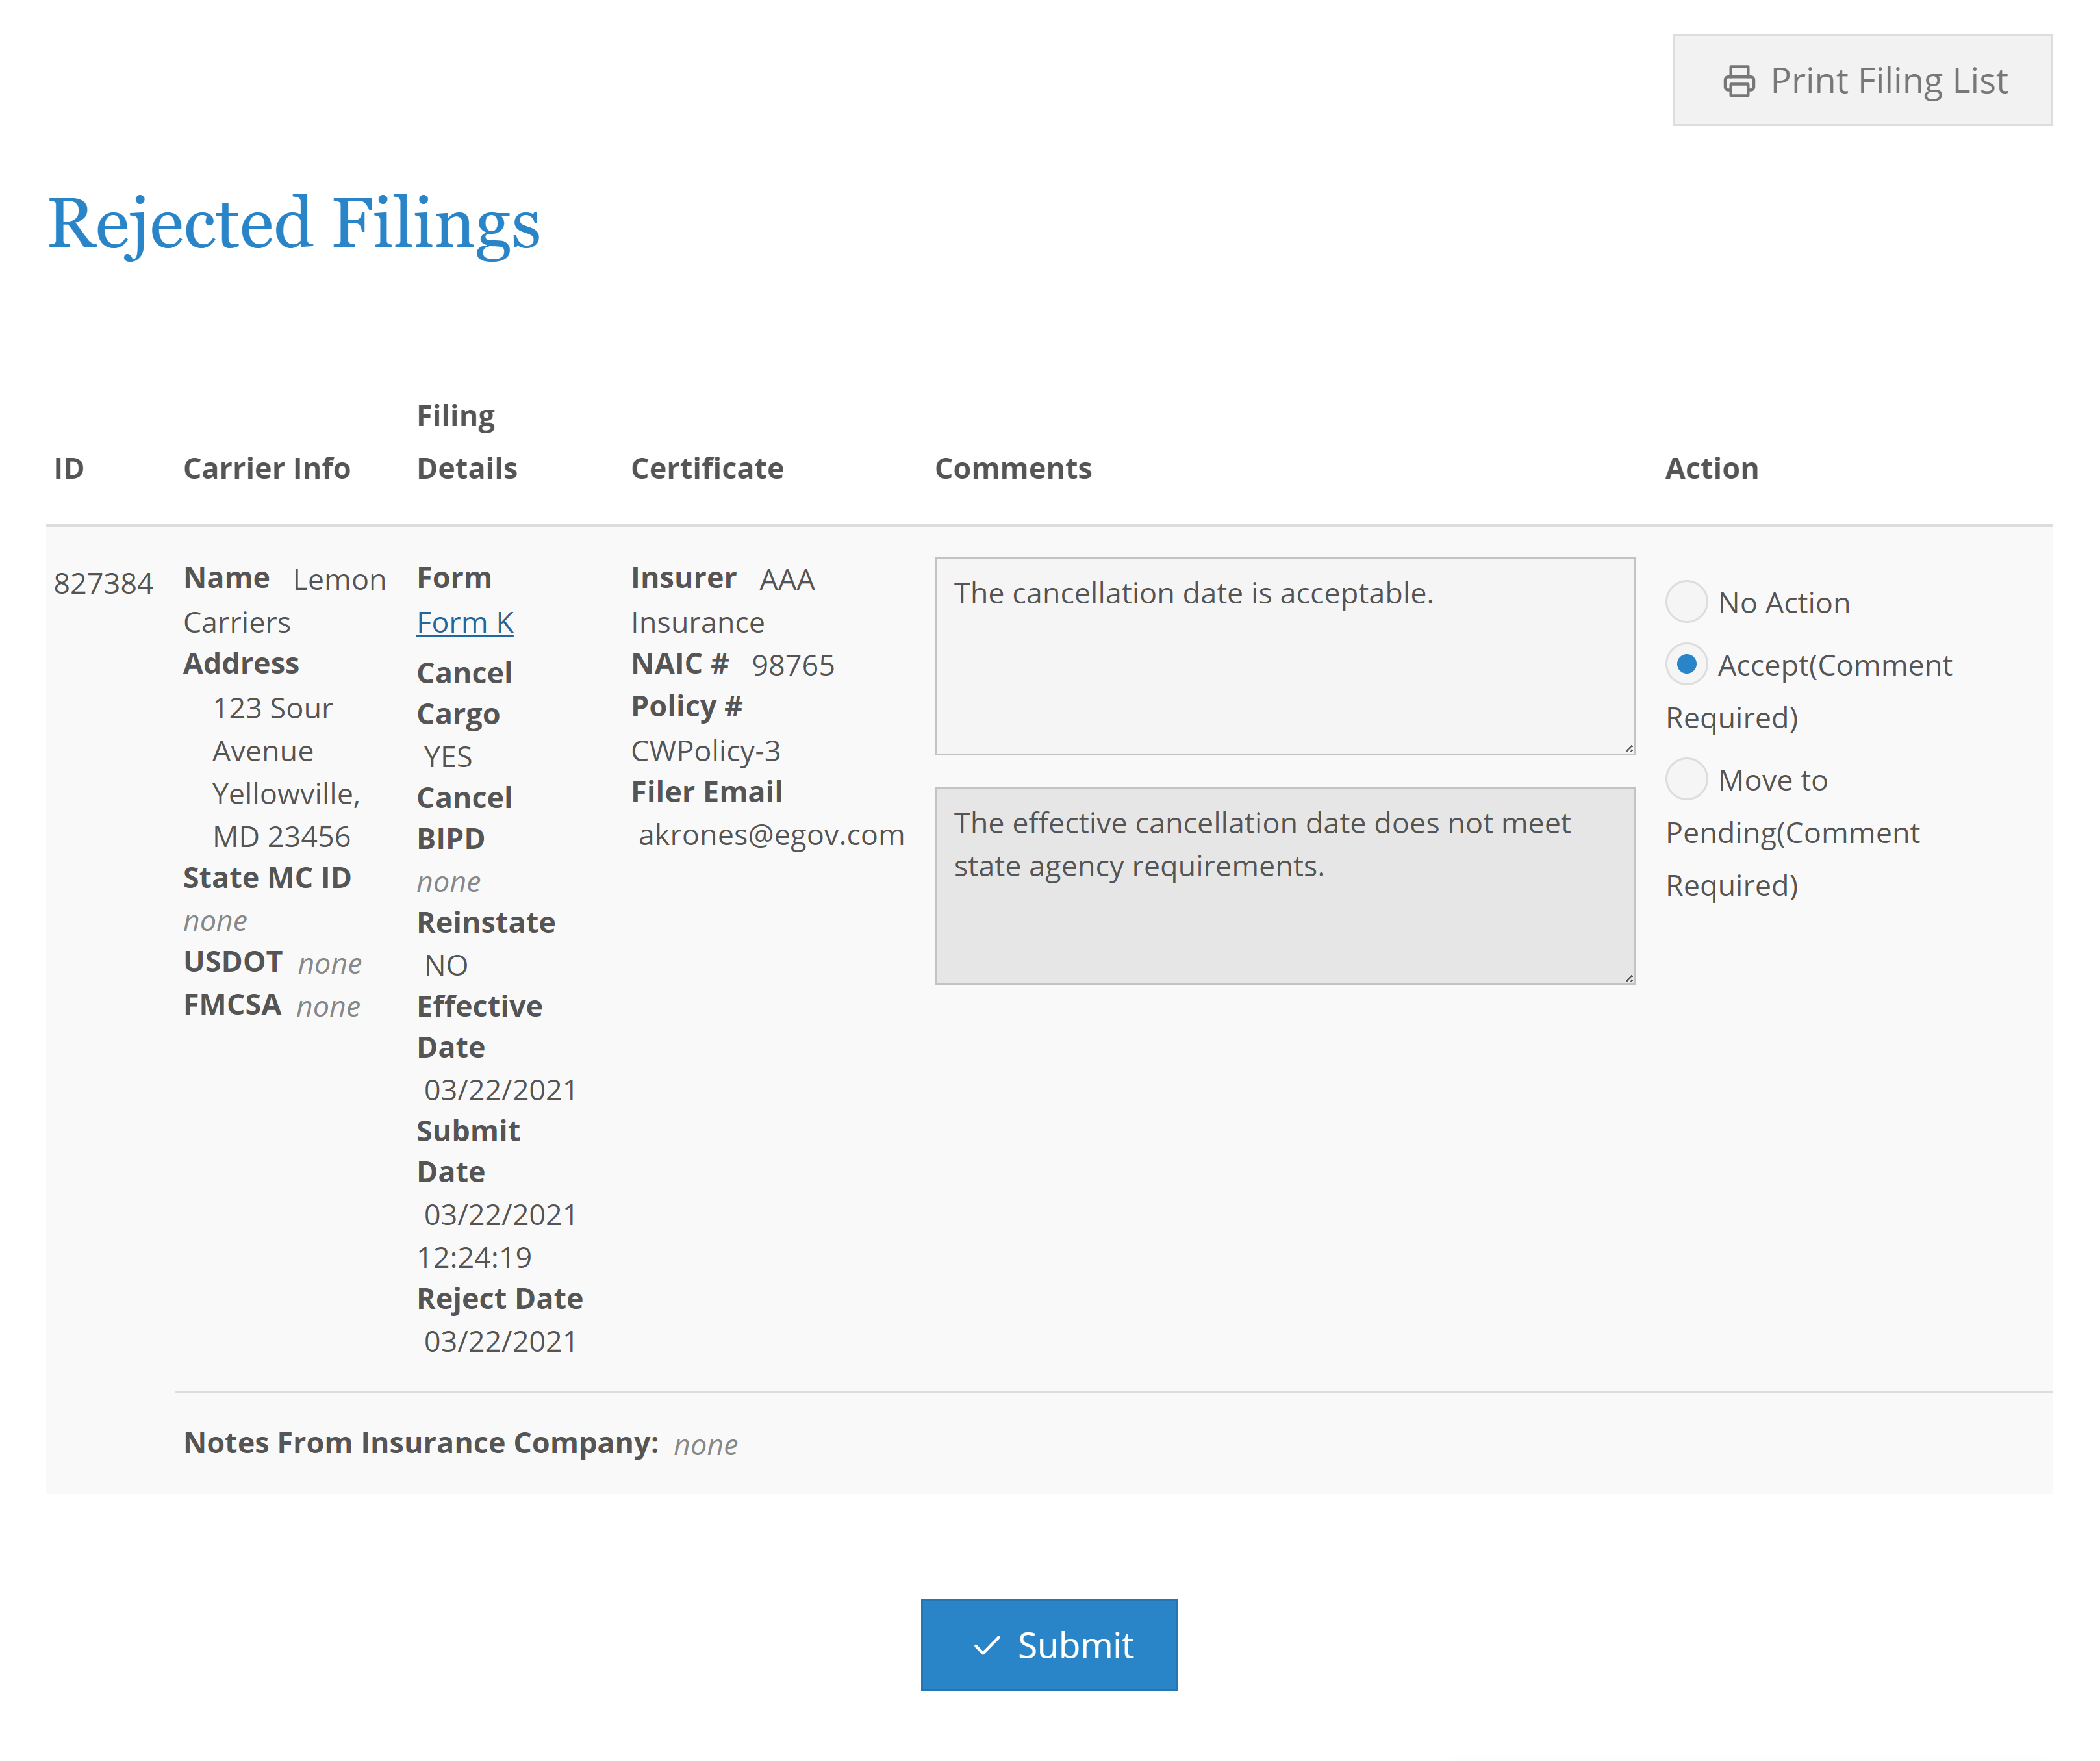2100x1761 pixels.
Task: Select Accept(Comment Required) option
Action: (x=1687, y=663)
